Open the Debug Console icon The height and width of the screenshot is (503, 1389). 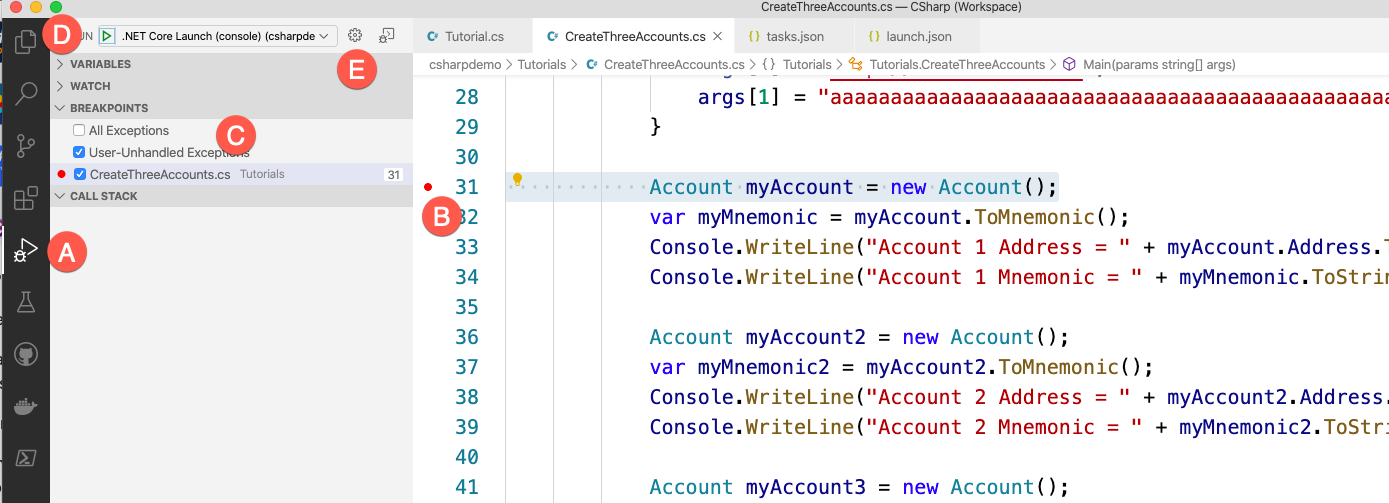tap(387, 36)
